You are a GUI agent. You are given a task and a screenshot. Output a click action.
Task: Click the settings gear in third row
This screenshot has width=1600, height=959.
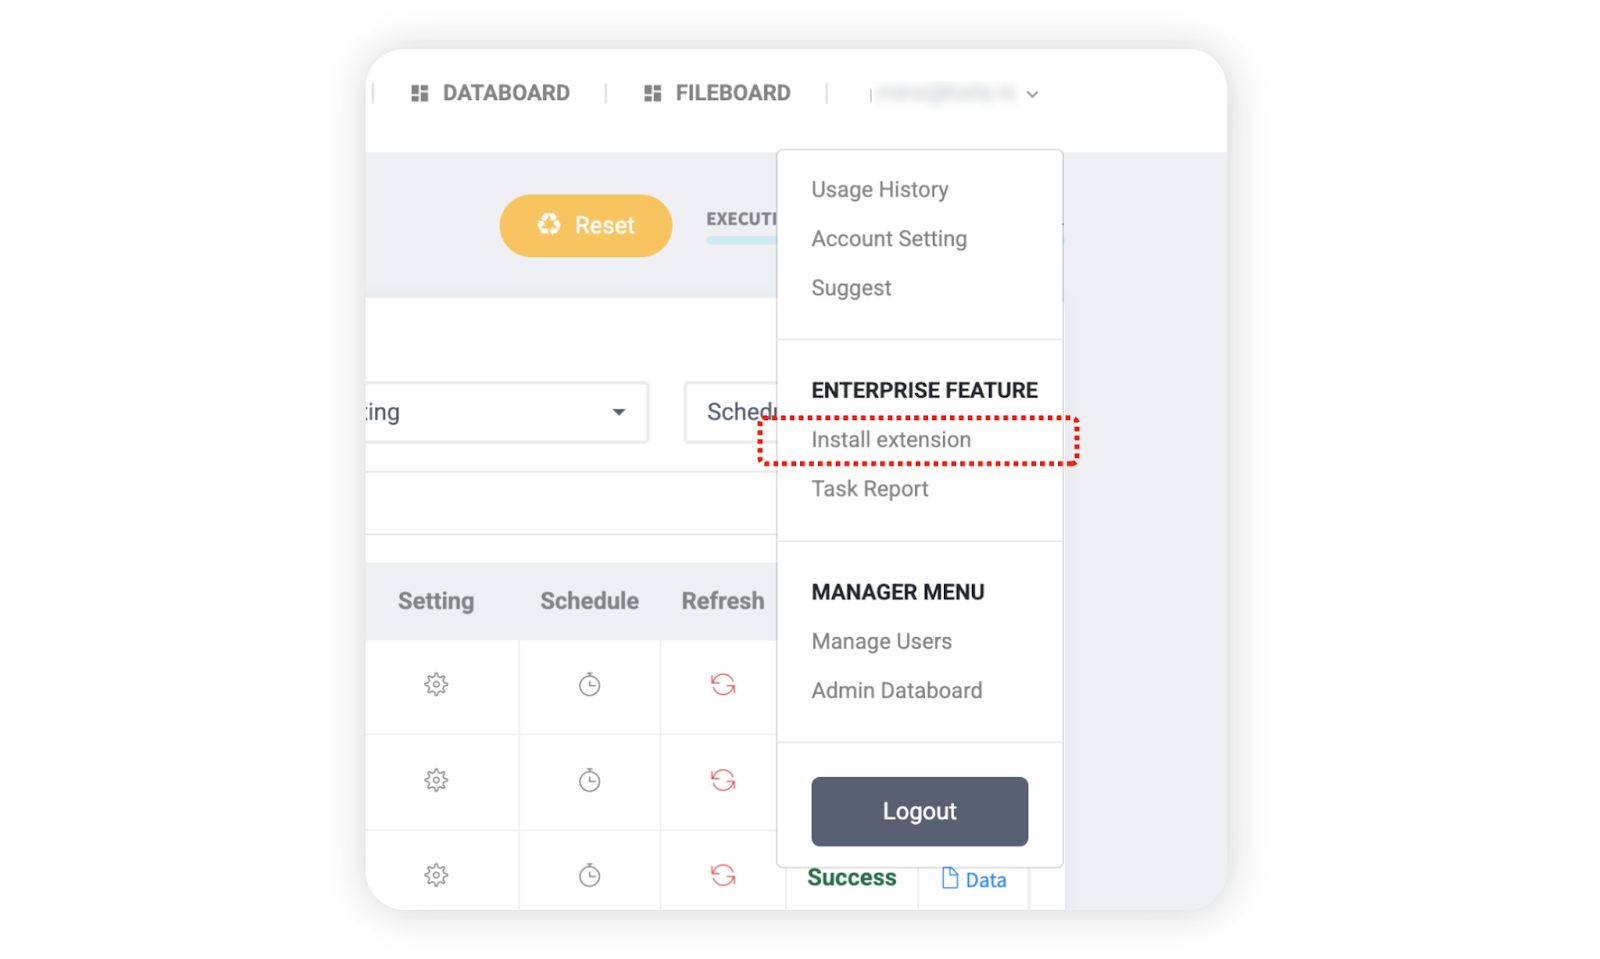[x=436, y=875]
